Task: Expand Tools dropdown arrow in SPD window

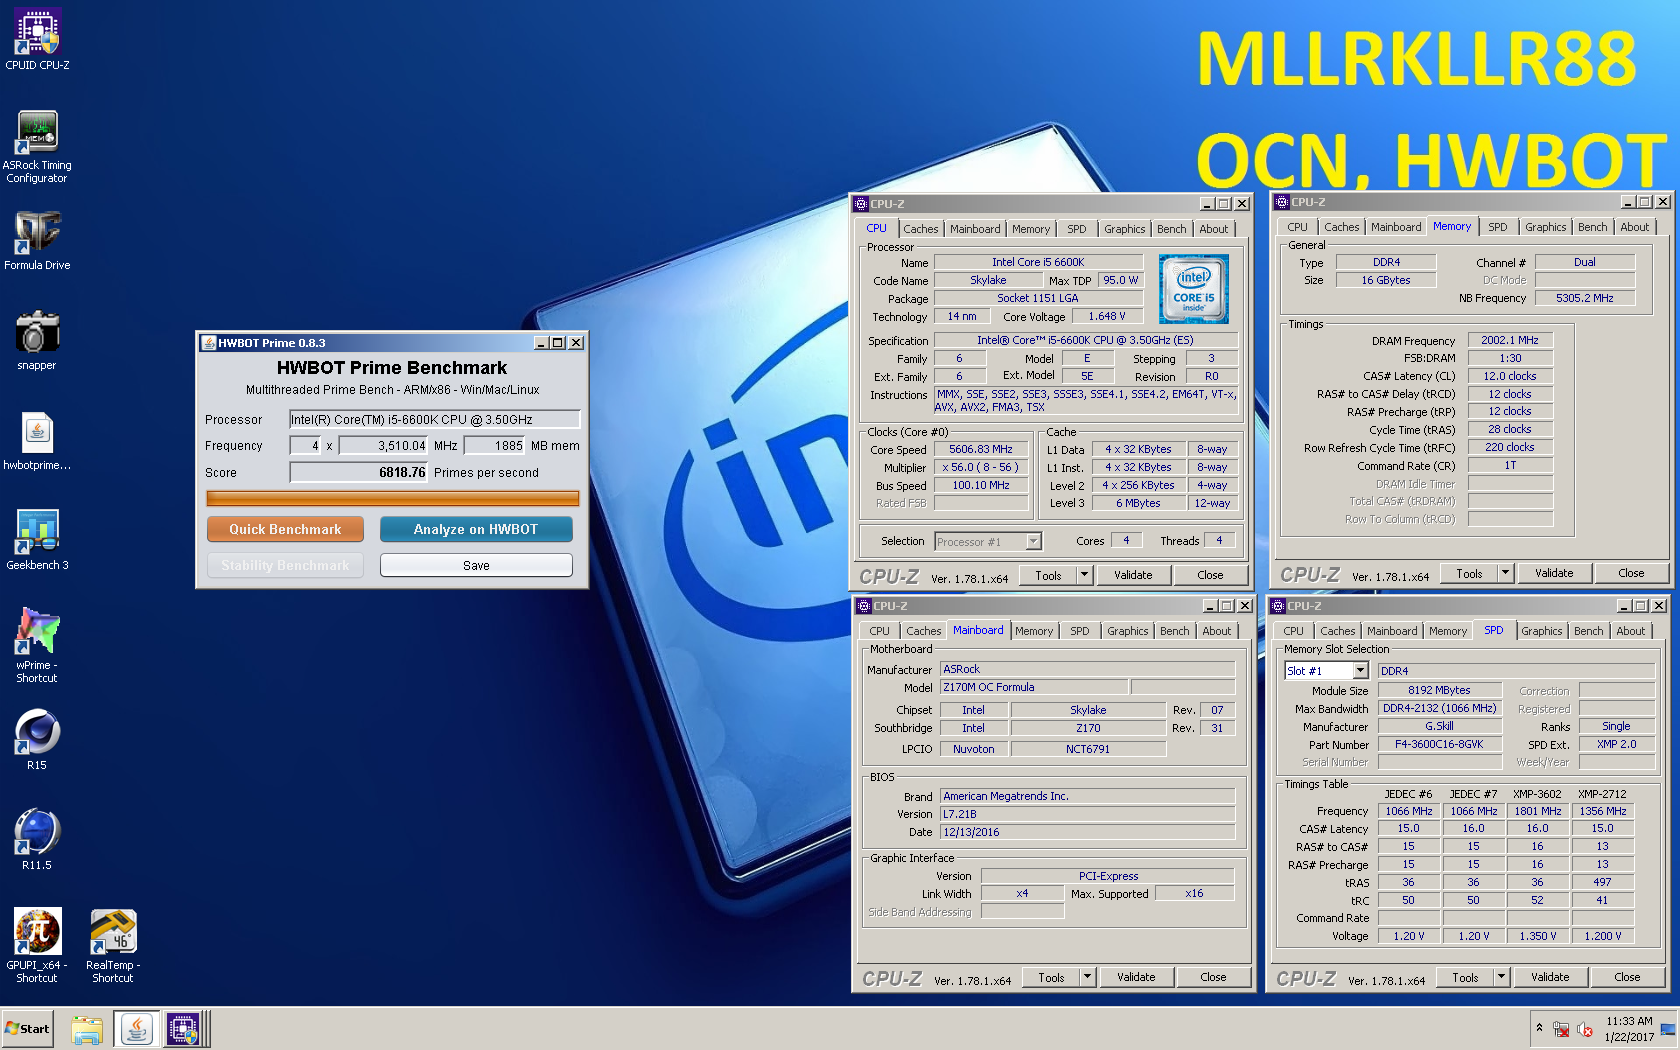Action: pyautogui.click(x=1501, y=977)
